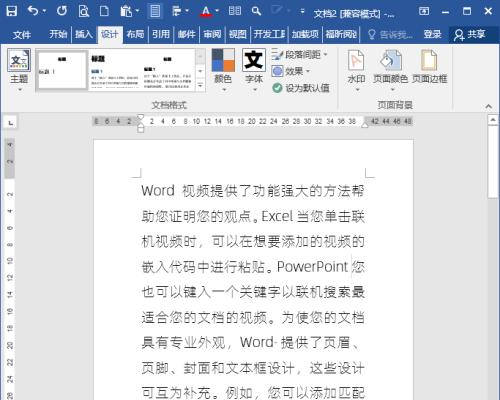Image resolution: width=500 pixels, height=400 pixels.
Task: Switch to the Developer (开发工具) tab
Action: [x=269, y=34]
